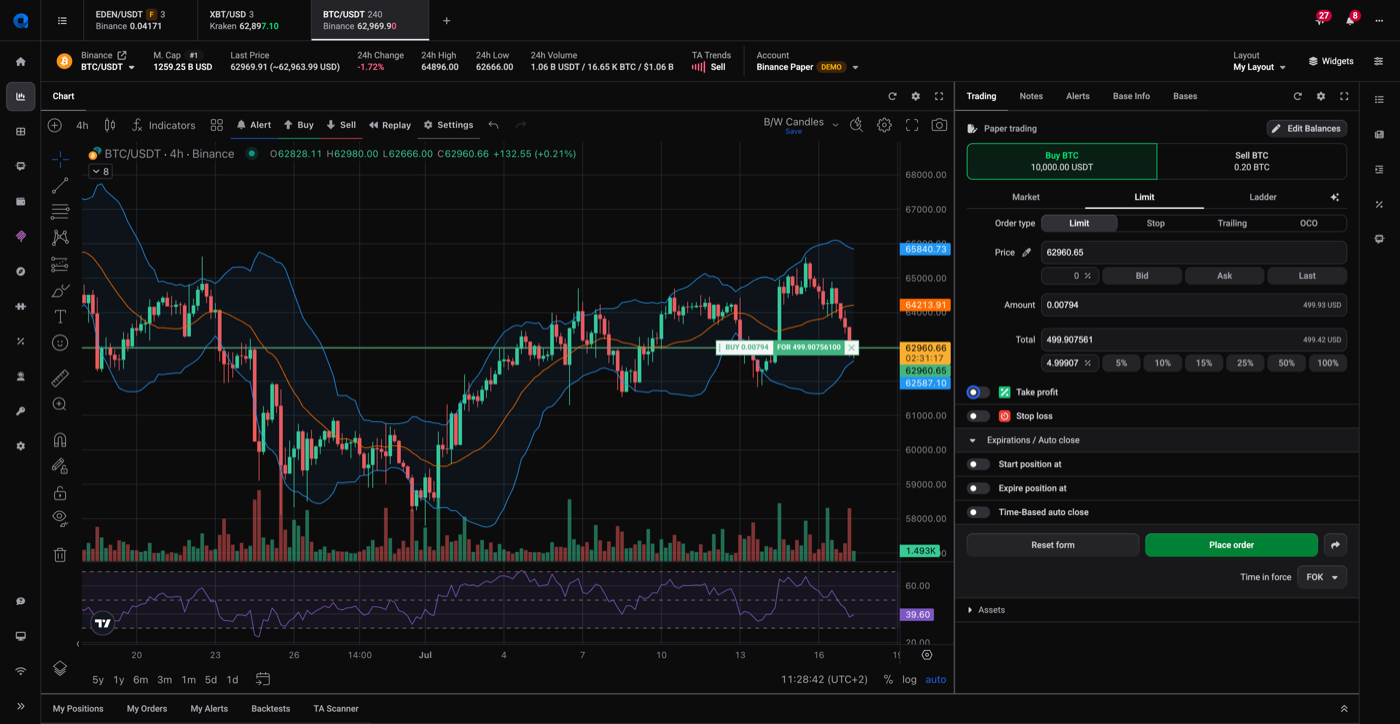1400x724 pixels.
Task: Open the Base Info tab
Action: 1131,96
